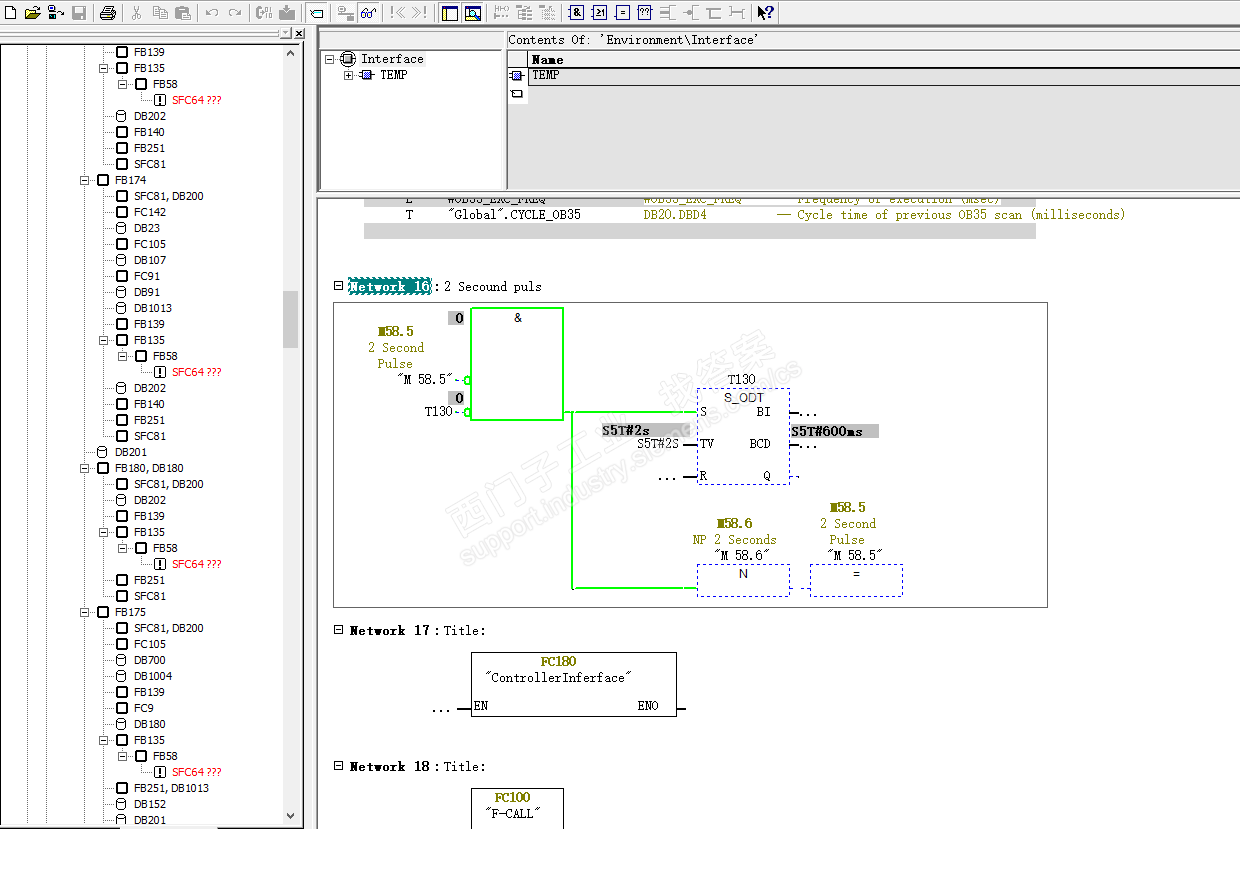Click the left tree vertical scrollbar thumb
This screenshot has width=1240, height=894.
pos(291,319)
